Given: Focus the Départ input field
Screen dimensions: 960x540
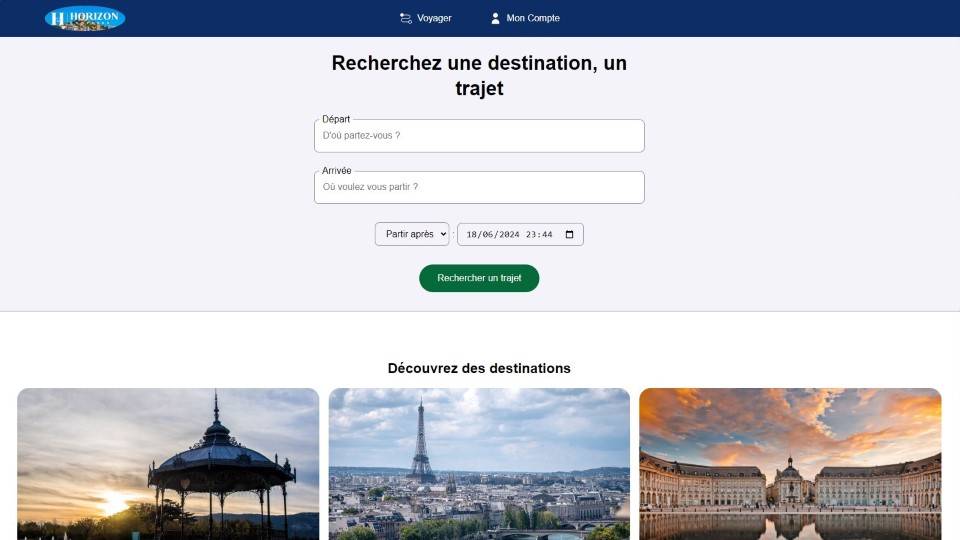Looking at the screenshot, I should tap(479, 136).
